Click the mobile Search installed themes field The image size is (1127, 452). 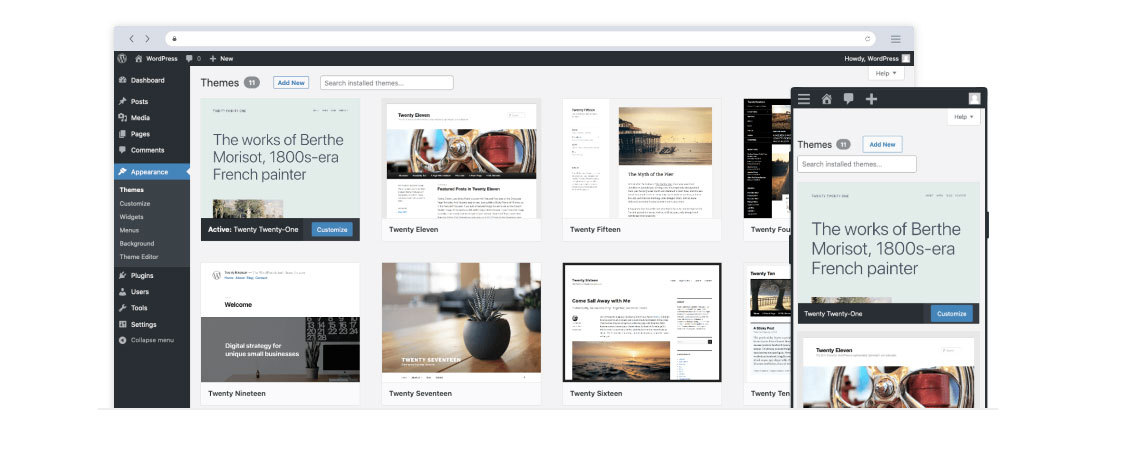[x=857, y=164]
